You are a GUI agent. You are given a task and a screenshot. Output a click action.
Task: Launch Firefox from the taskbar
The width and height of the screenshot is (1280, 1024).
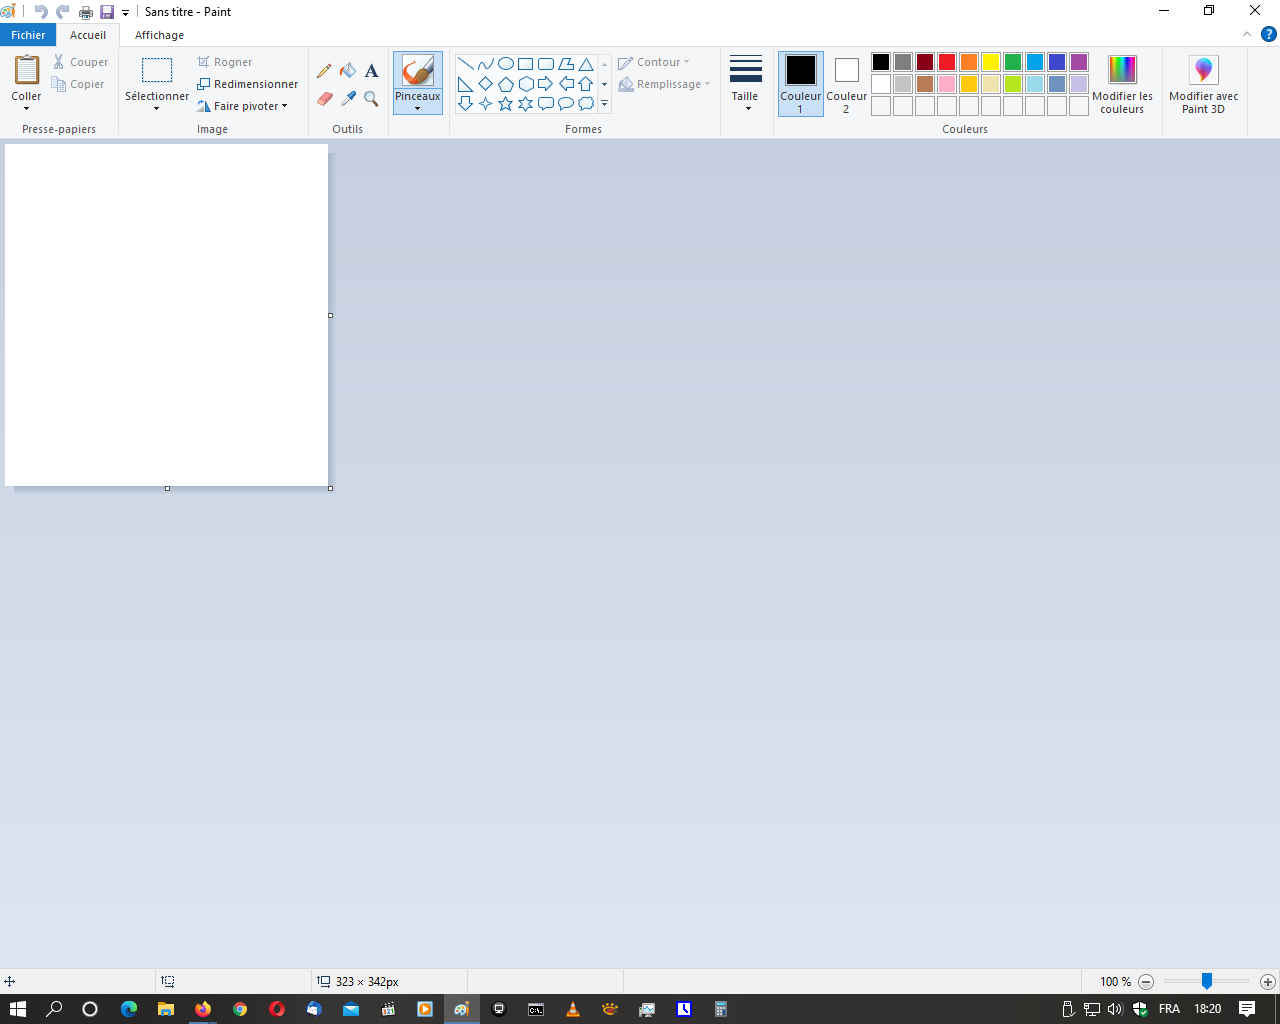pyautogui.click(x=203, y=1009)
